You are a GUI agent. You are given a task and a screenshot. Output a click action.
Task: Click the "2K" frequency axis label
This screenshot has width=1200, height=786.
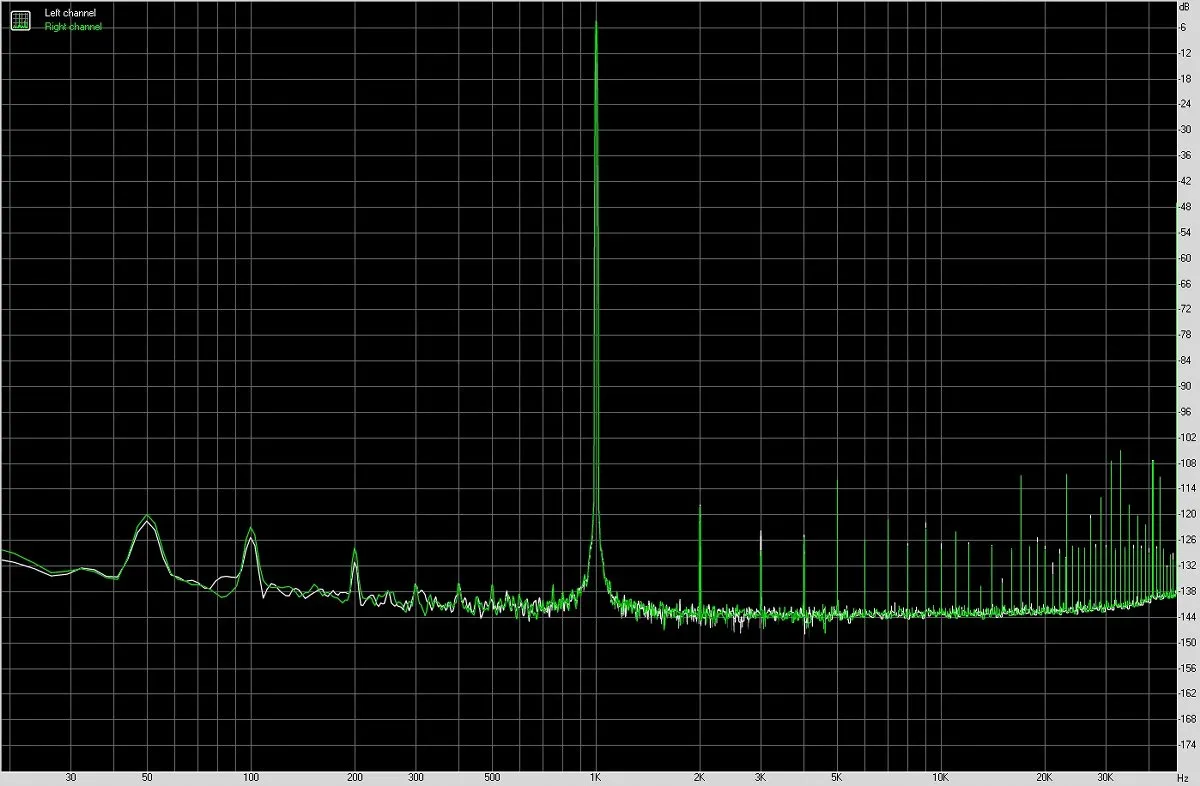coord(700,777)
